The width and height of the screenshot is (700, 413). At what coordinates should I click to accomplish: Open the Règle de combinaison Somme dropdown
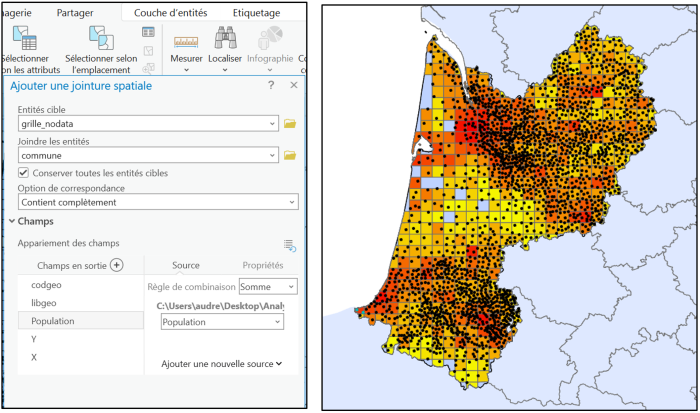[263, 287]
